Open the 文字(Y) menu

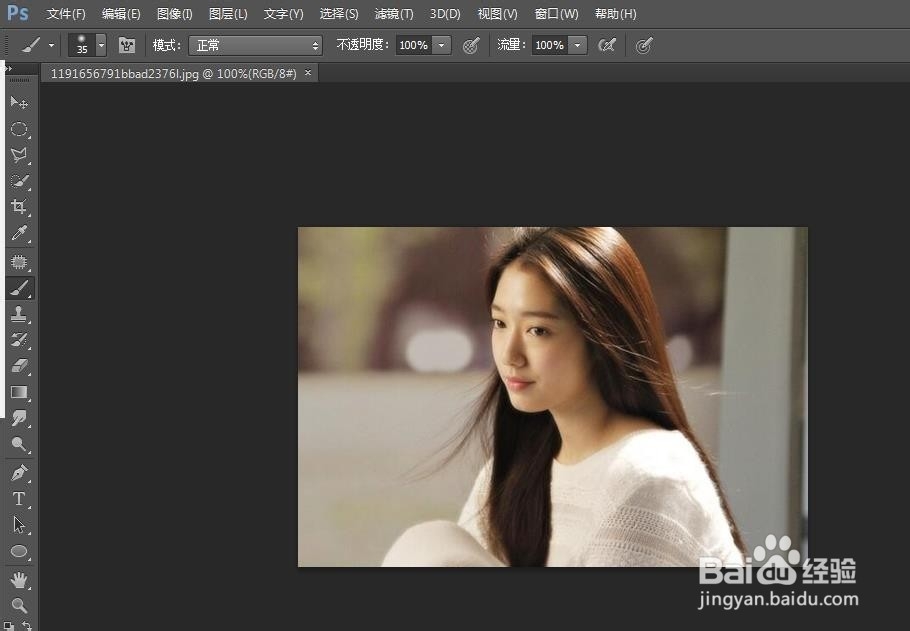click(x=283, y=13)
